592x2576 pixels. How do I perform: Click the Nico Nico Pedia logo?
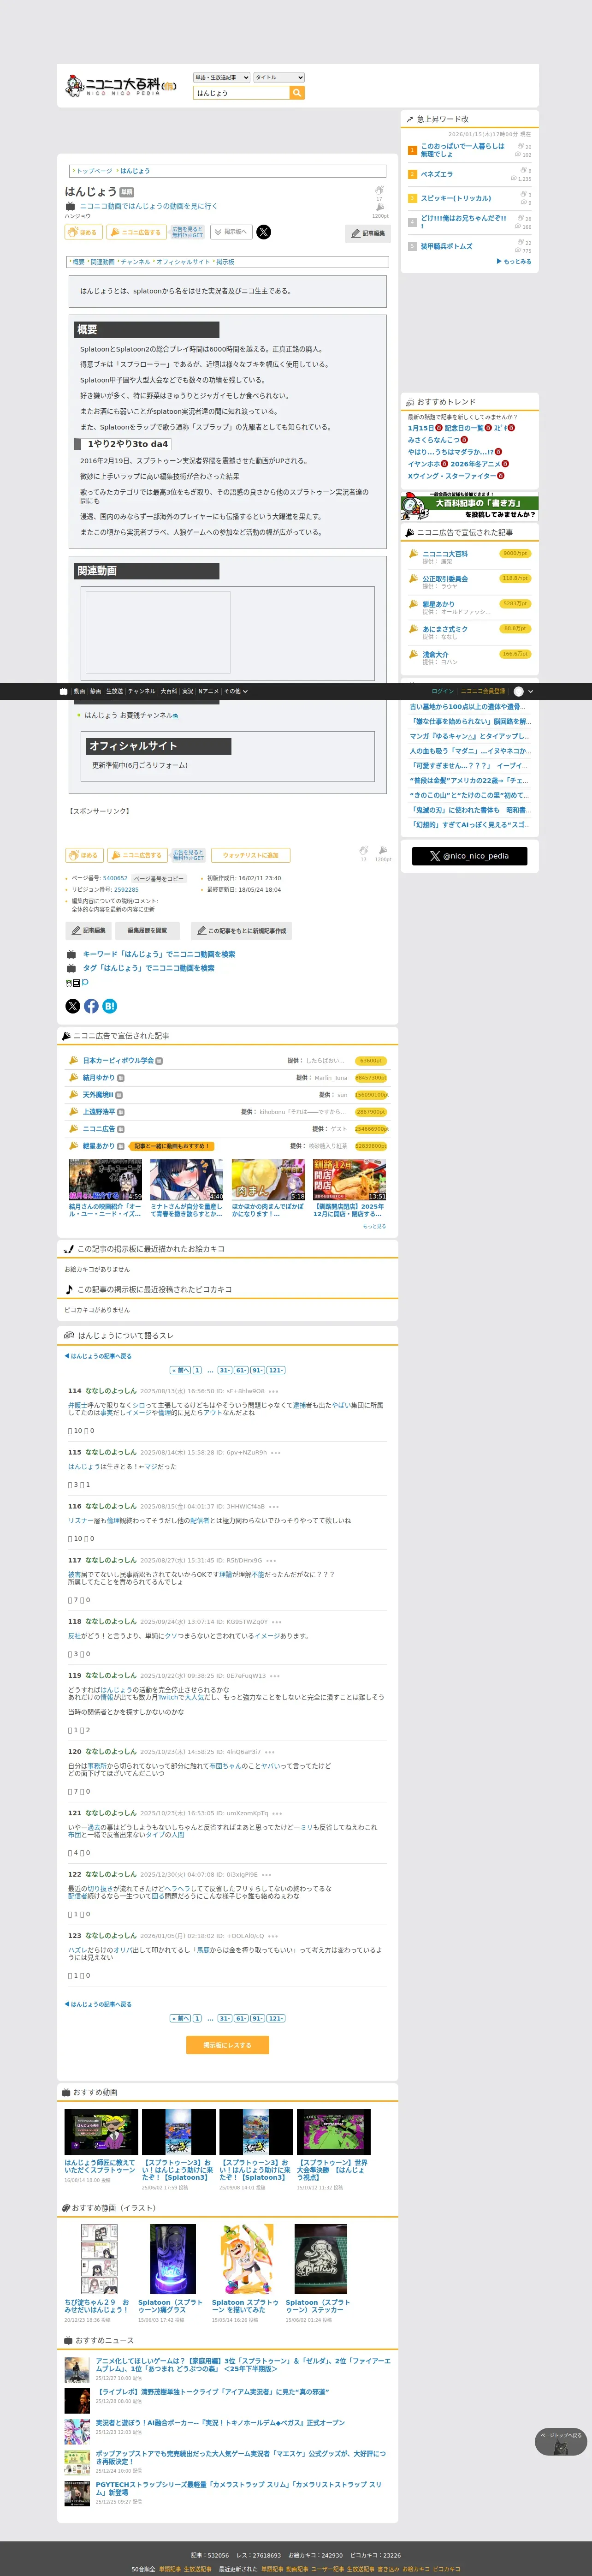coord(120,86)
